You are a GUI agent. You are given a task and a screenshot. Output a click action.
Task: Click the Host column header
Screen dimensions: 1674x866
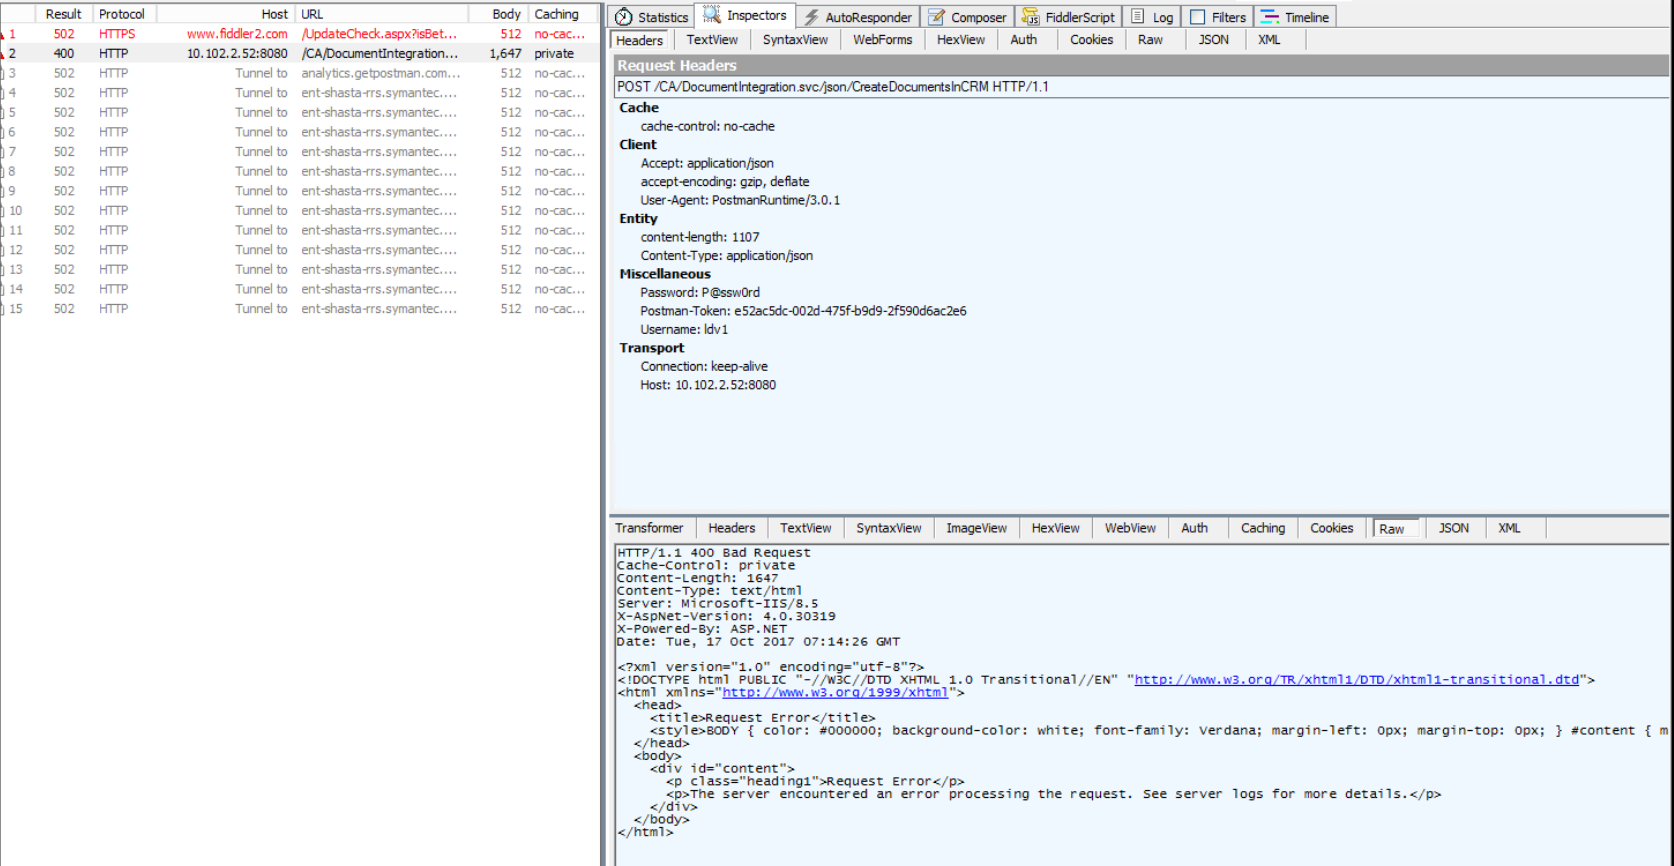(x=274, y=14)
